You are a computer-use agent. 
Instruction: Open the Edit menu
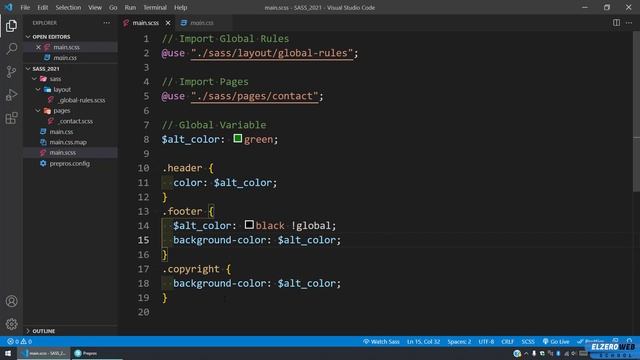[x=42, y=7]
